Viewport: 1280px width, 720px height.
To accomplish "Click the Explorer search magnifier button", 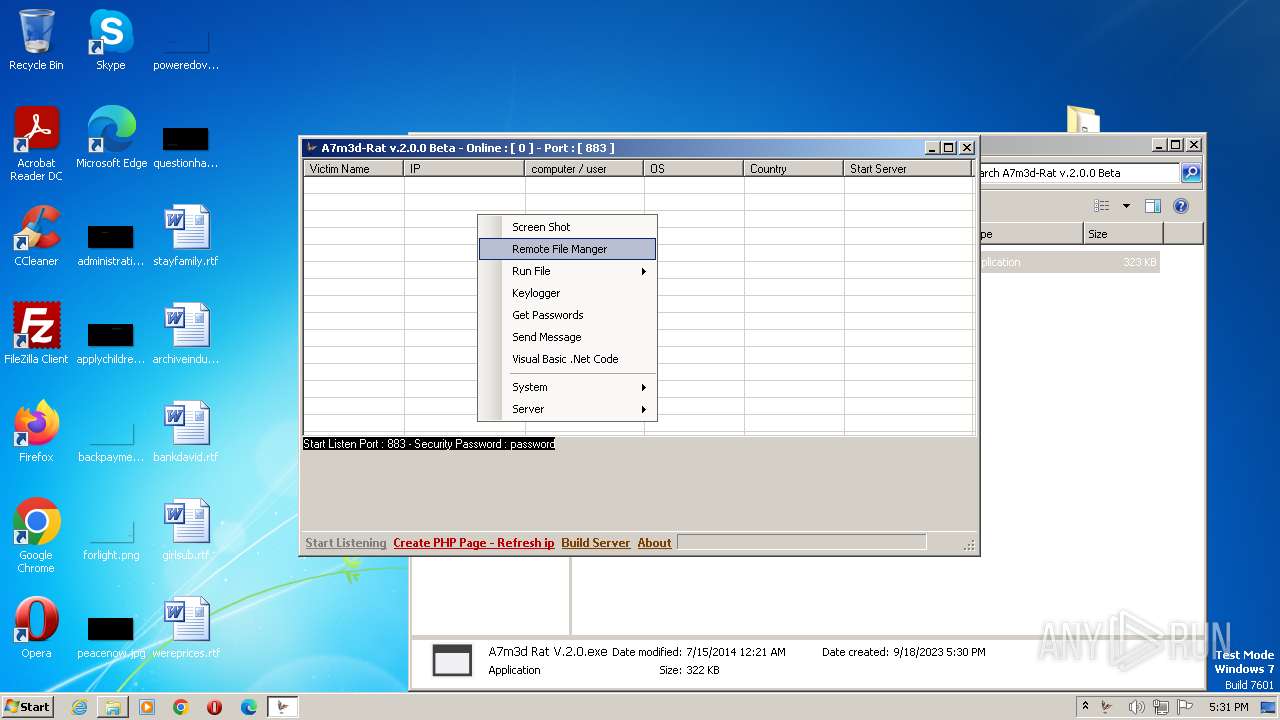I will (1190, 173).
